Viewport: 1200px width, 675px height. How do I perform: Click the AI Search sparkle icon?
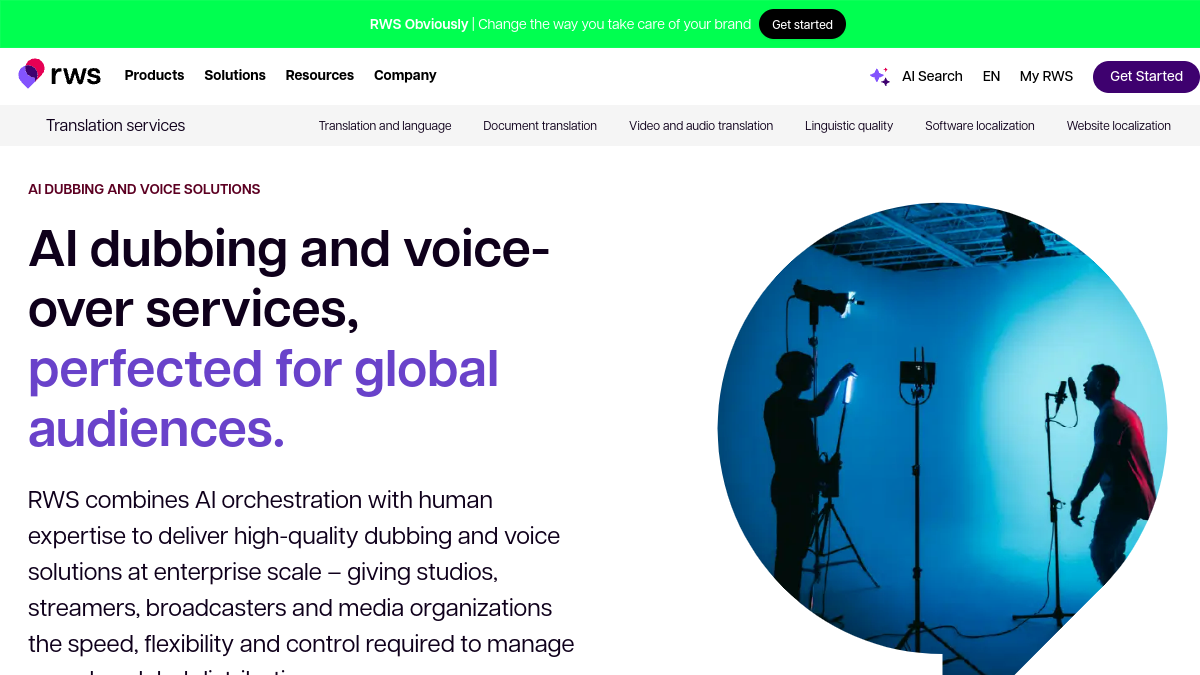click(x=880, y=76)
